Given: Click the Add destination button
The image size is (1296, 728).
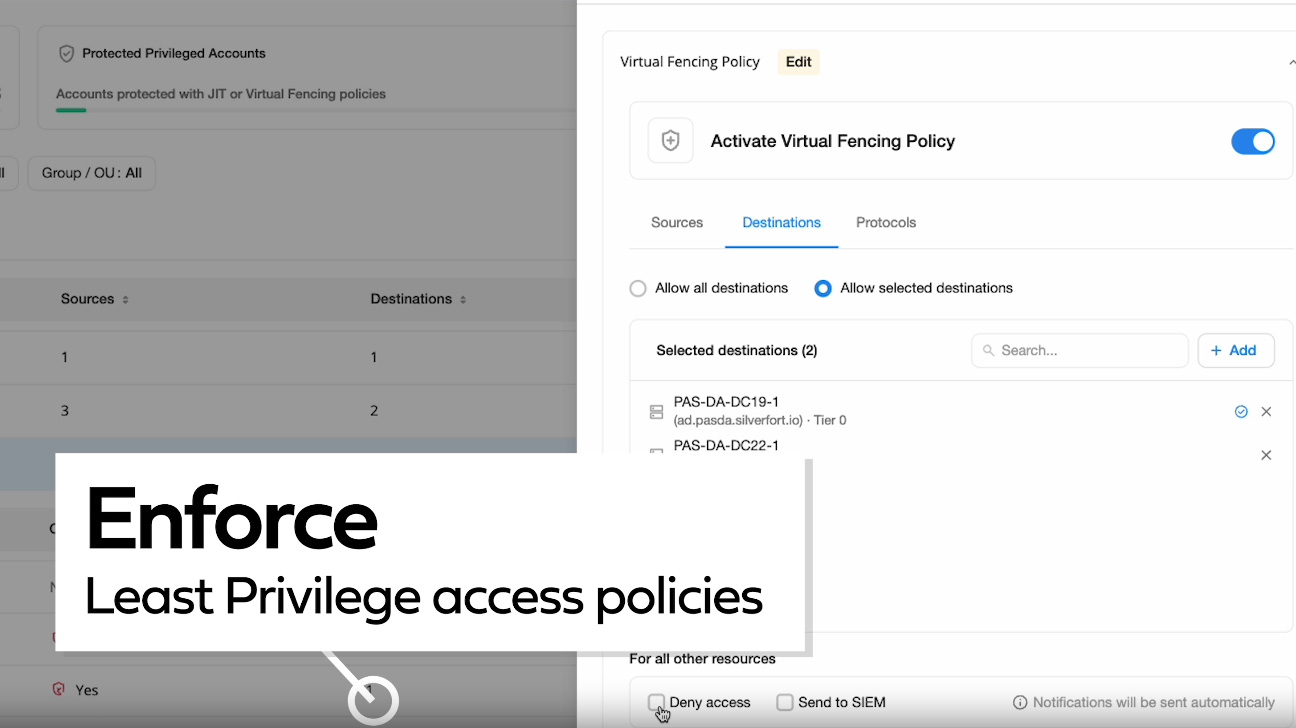Looking at the screenshot, I should point(1236,350).
